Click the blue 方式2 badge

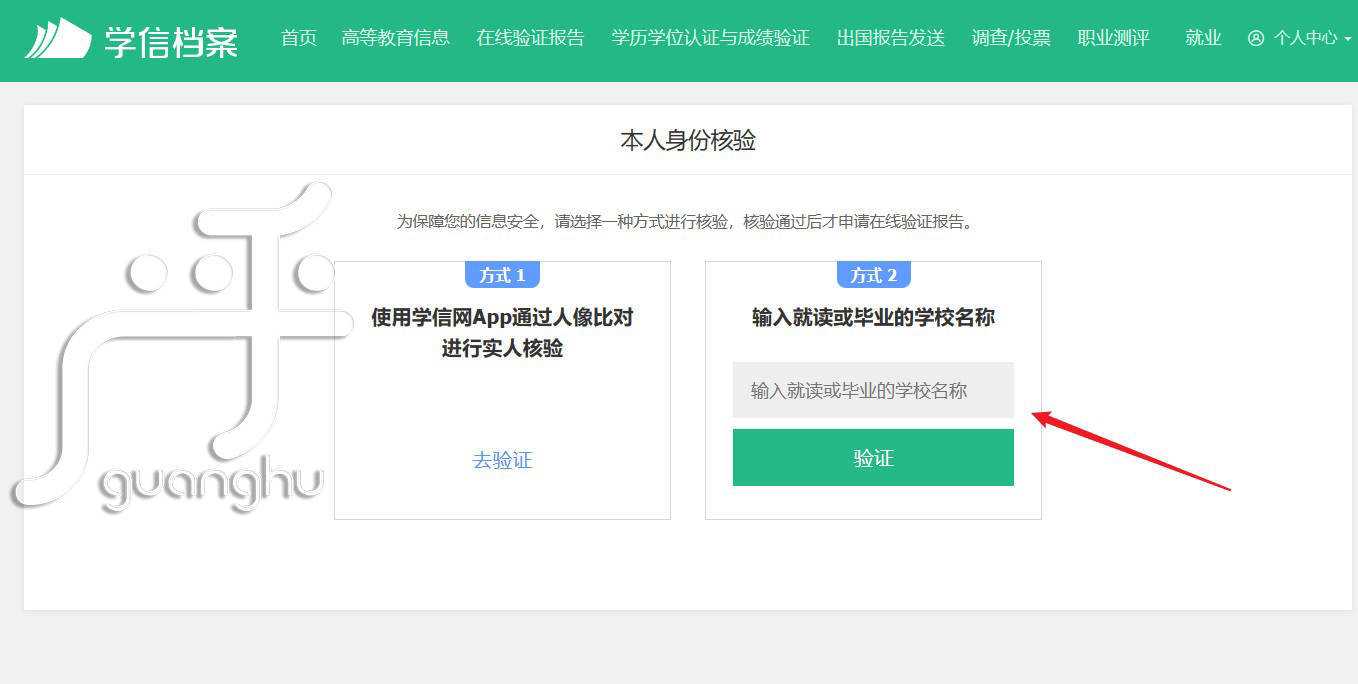pos(873,274)
